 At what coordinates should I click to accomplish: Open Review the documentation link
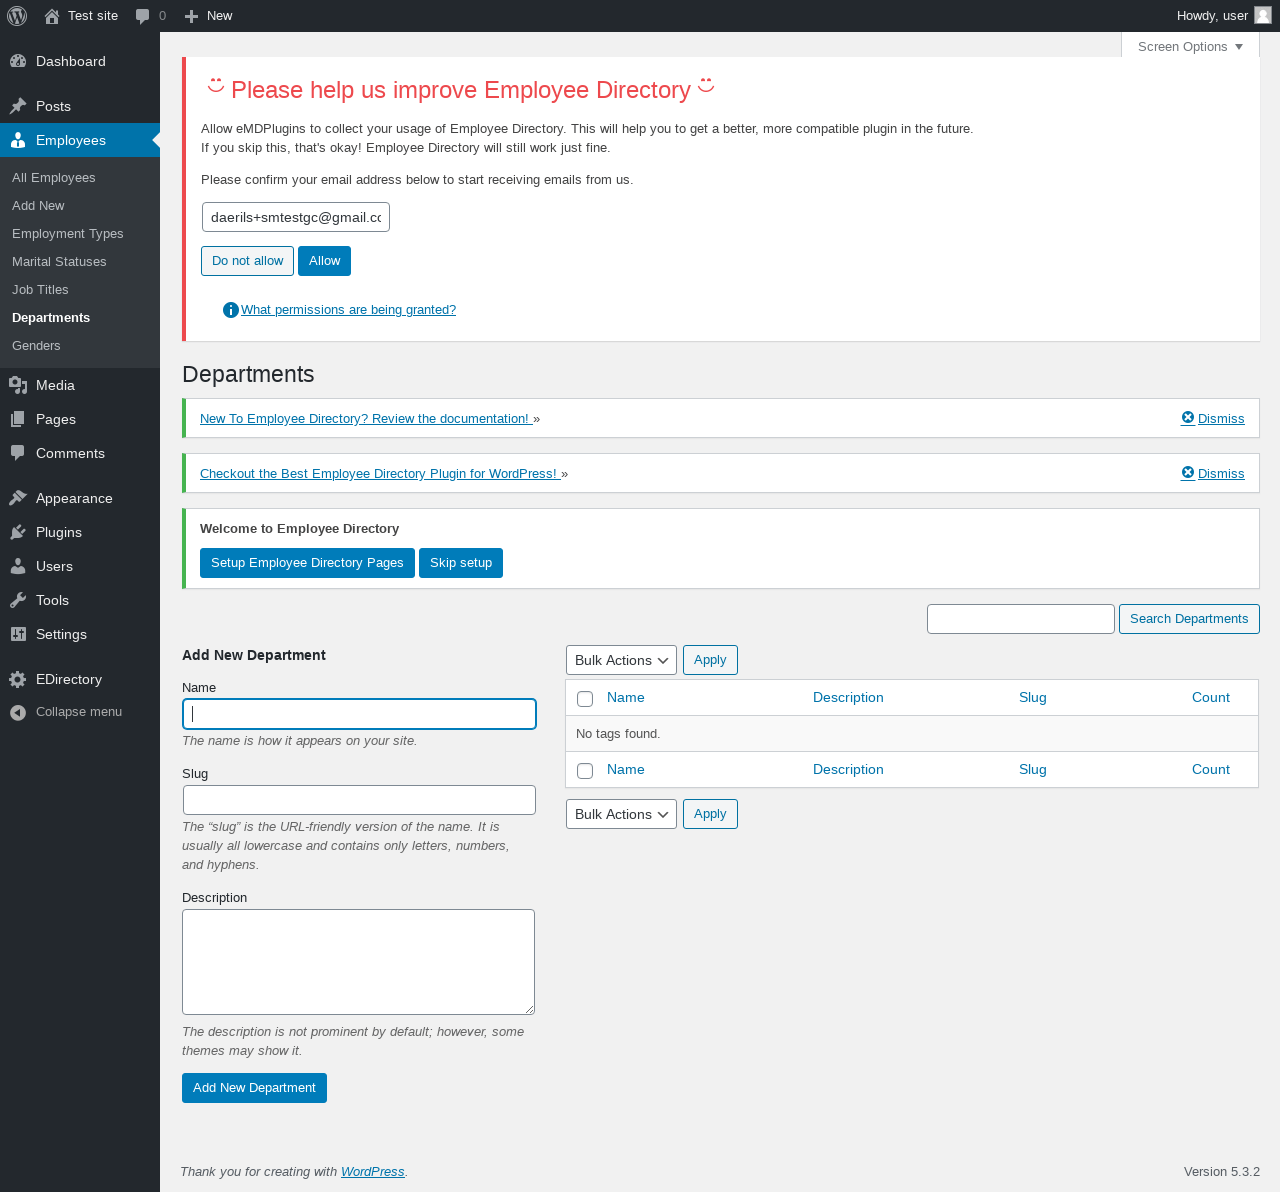366,419
